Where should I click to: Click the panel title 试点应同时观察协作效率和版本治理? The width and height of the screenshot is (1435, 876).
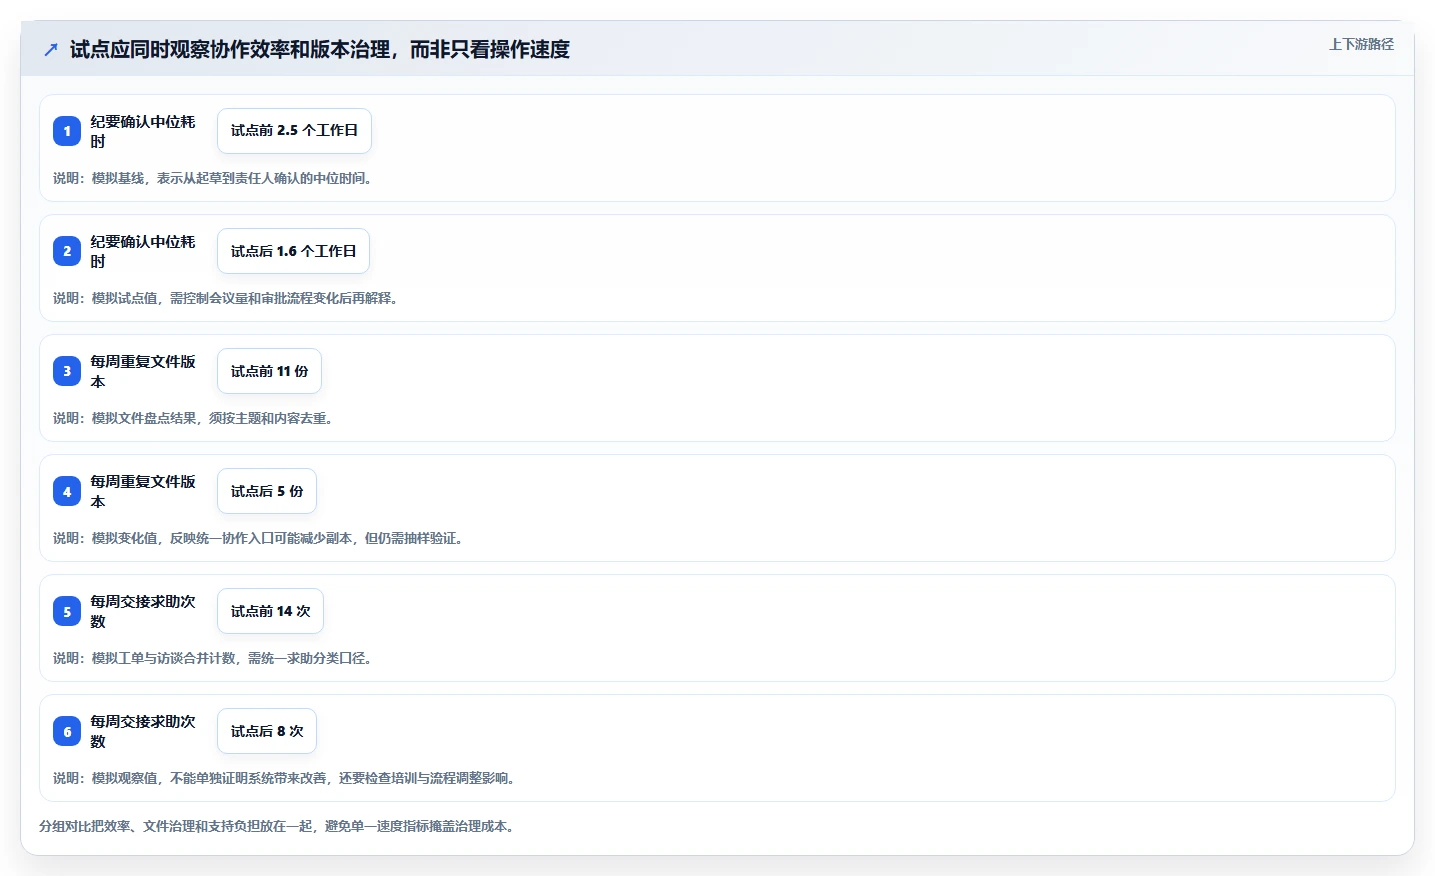coord(320,49)
